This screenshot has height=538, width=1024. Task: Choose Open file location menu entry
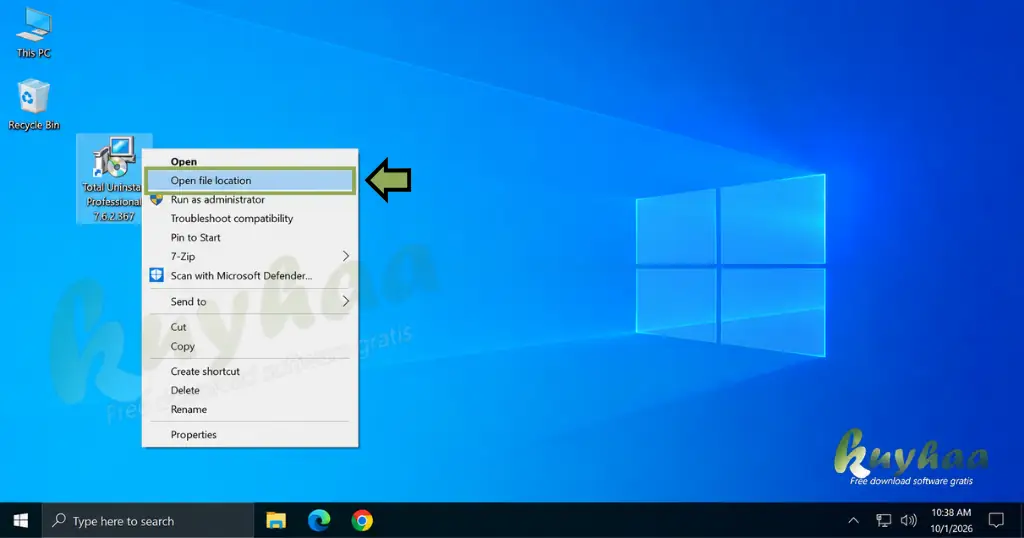pyautogui.click(x=250, y=180)
